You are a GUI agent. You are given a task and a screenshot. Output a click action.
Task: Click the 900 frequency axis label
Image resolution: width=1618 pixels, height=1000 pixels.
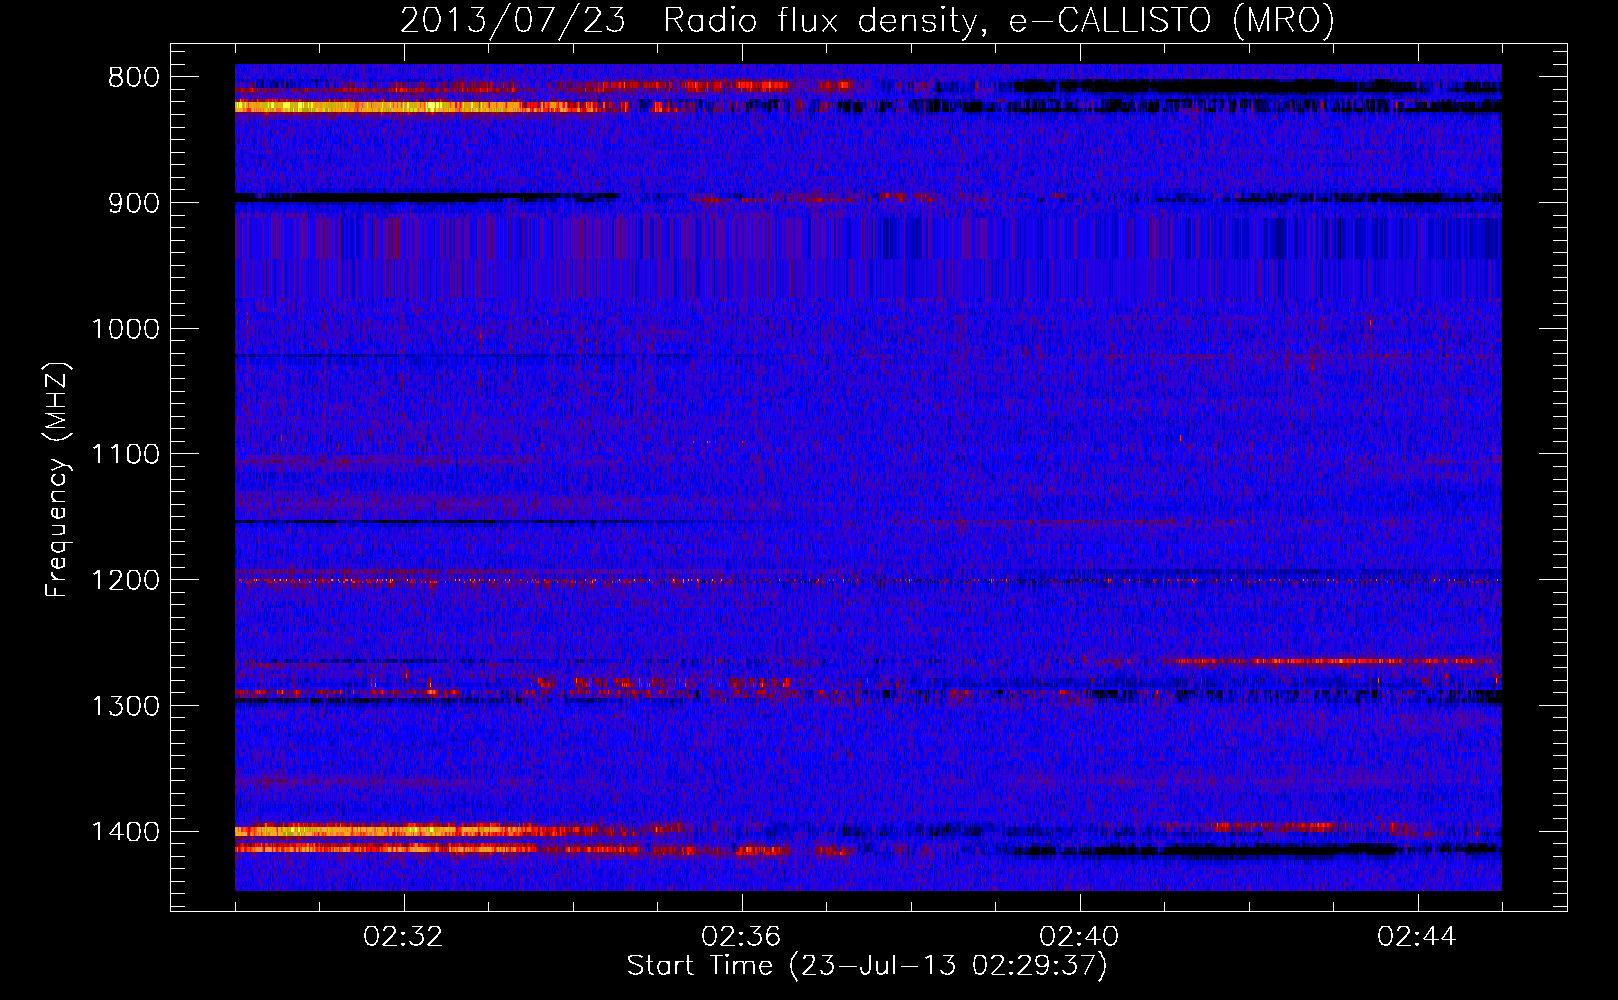pyautogui.click(x=134, y=203)
